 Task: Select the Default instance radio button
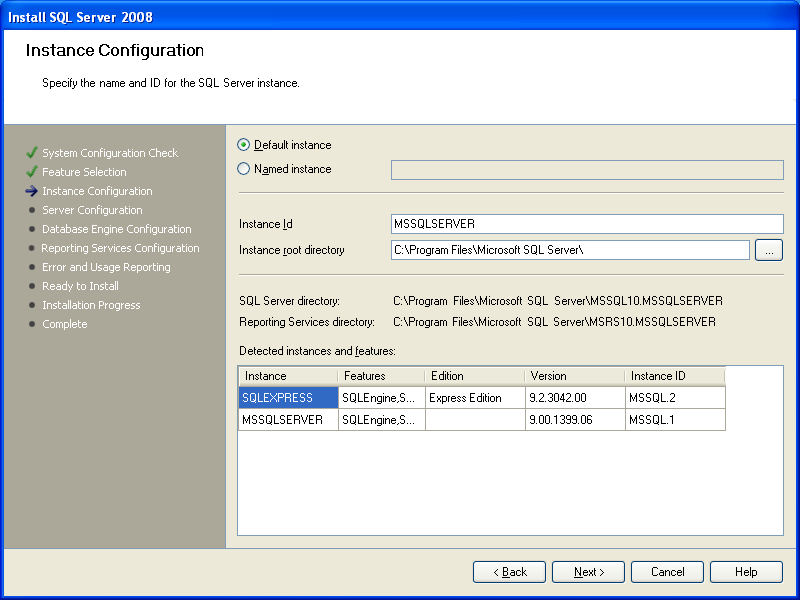point(244,145)
